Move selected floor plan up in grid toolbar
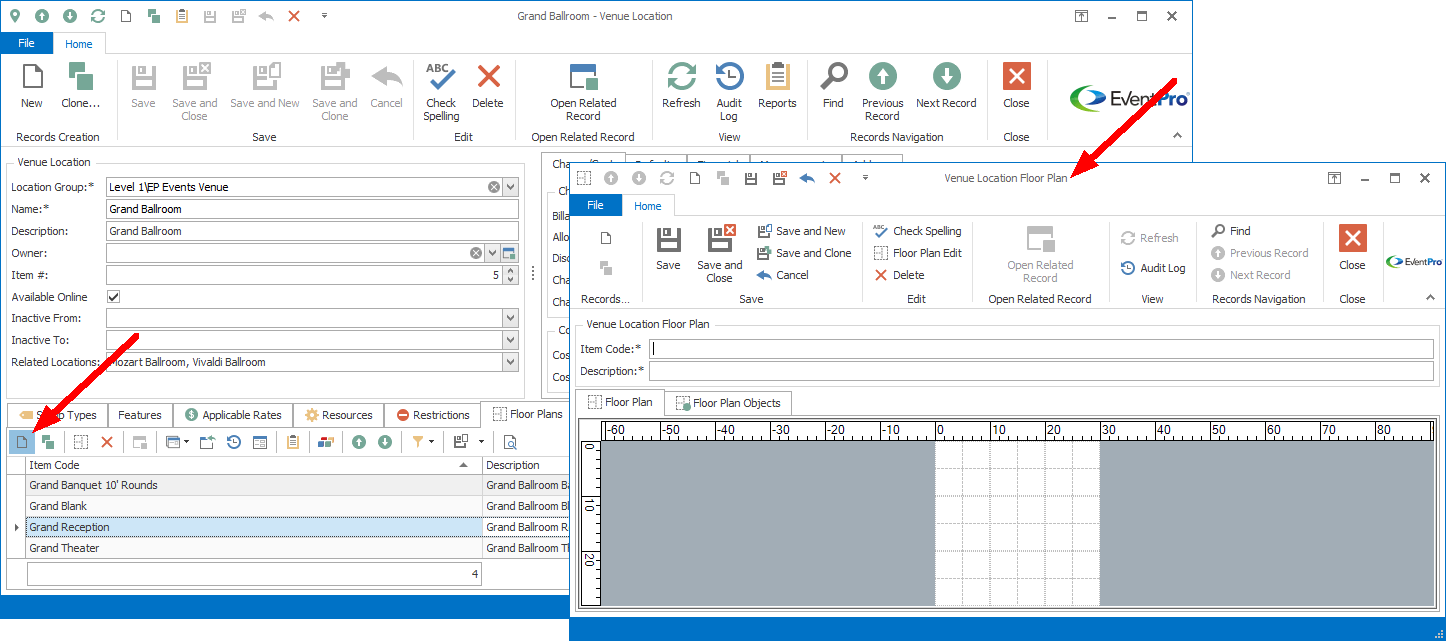Viewport: 1446px width, 641px height. (x=359, y=442)
